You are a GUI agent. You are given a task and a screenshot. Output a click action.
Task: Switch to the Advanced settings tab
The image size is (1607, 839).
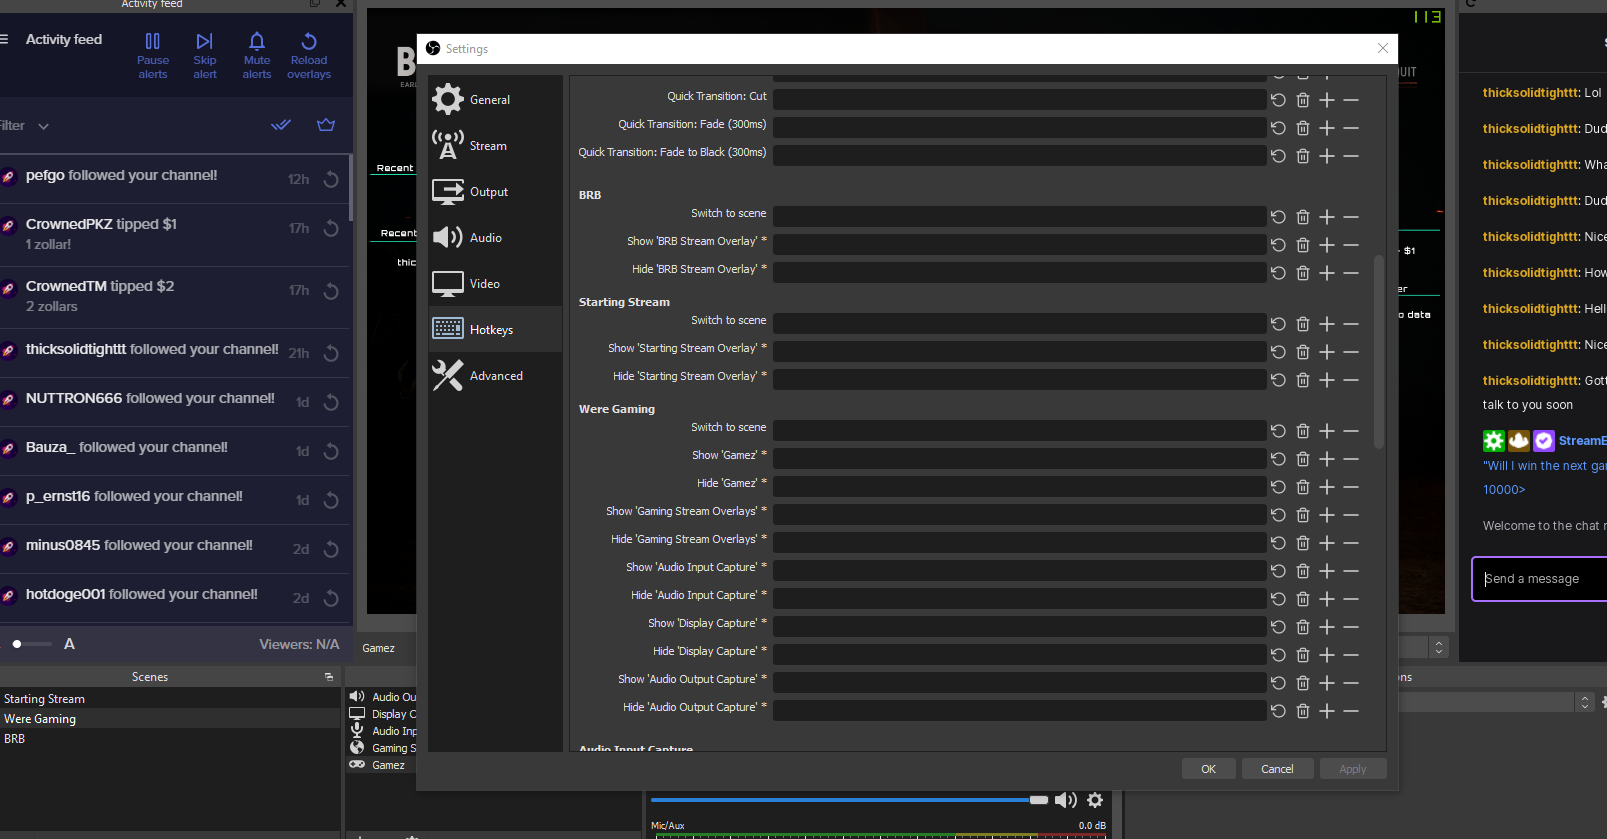[495, 376]
